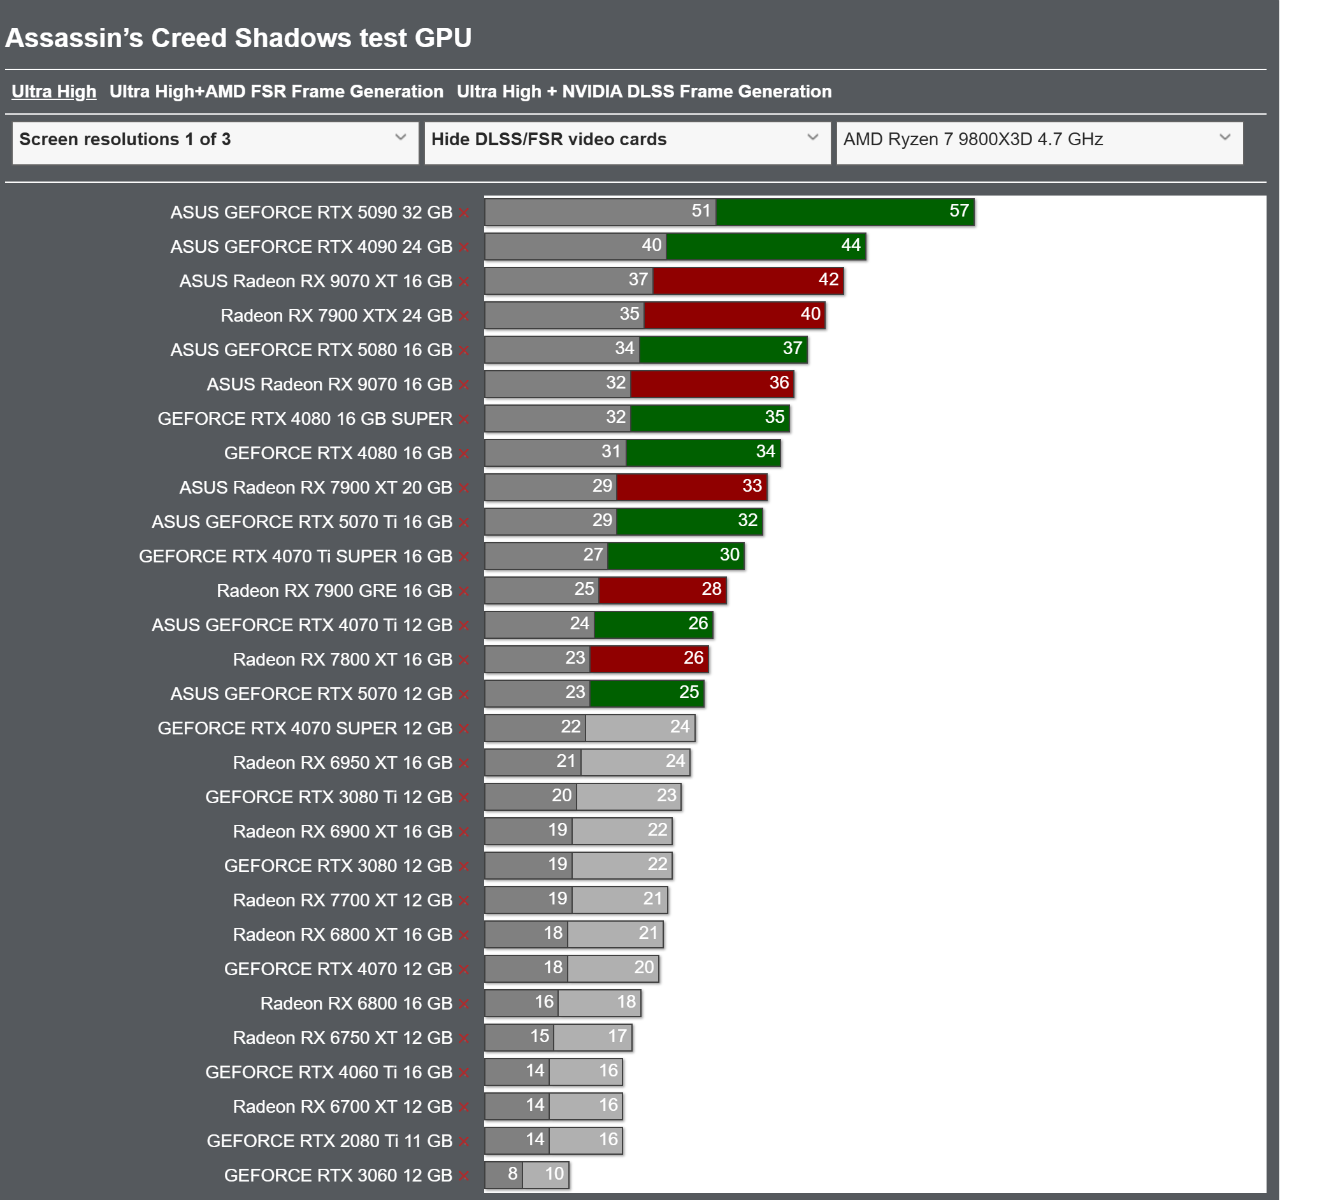Remove ASUS GEFORCE RTX 4070 Ti 12 GB via X
The width and height of the screenshot is (1329, 1200).
pos(465,626)
